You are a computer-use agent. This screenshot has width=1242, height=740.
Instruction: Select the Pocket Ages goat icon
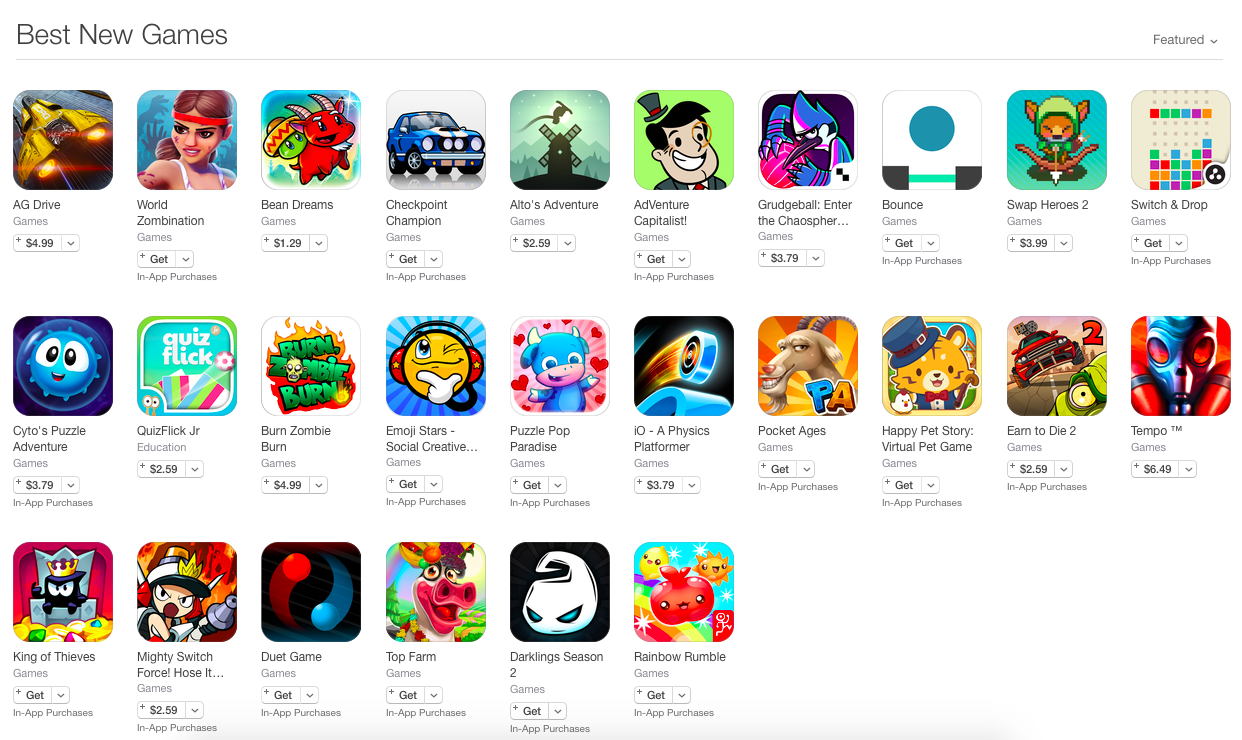(x=808, y=366)
